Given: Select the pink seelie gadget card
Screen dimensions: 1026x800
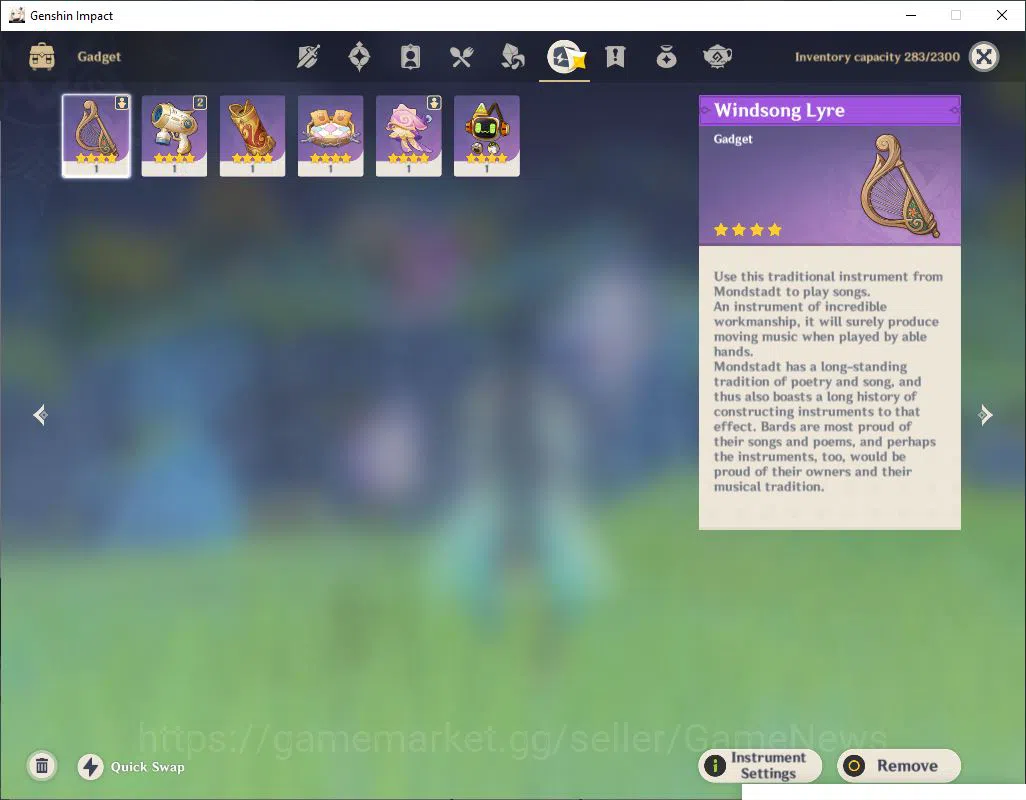Looking at the screenshot, I should (408, 135).
